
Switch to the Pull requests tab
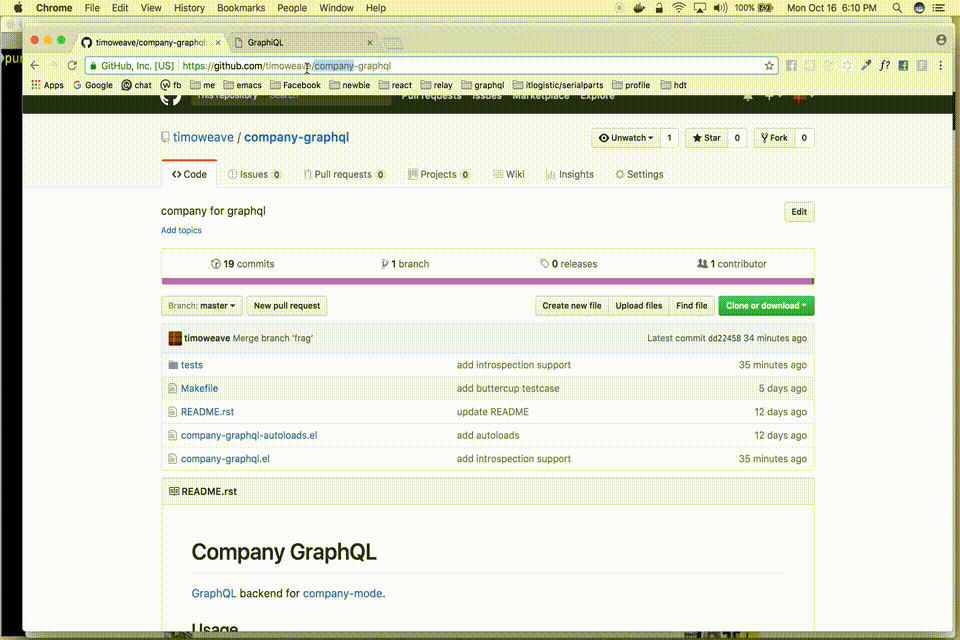coord(344,175)
